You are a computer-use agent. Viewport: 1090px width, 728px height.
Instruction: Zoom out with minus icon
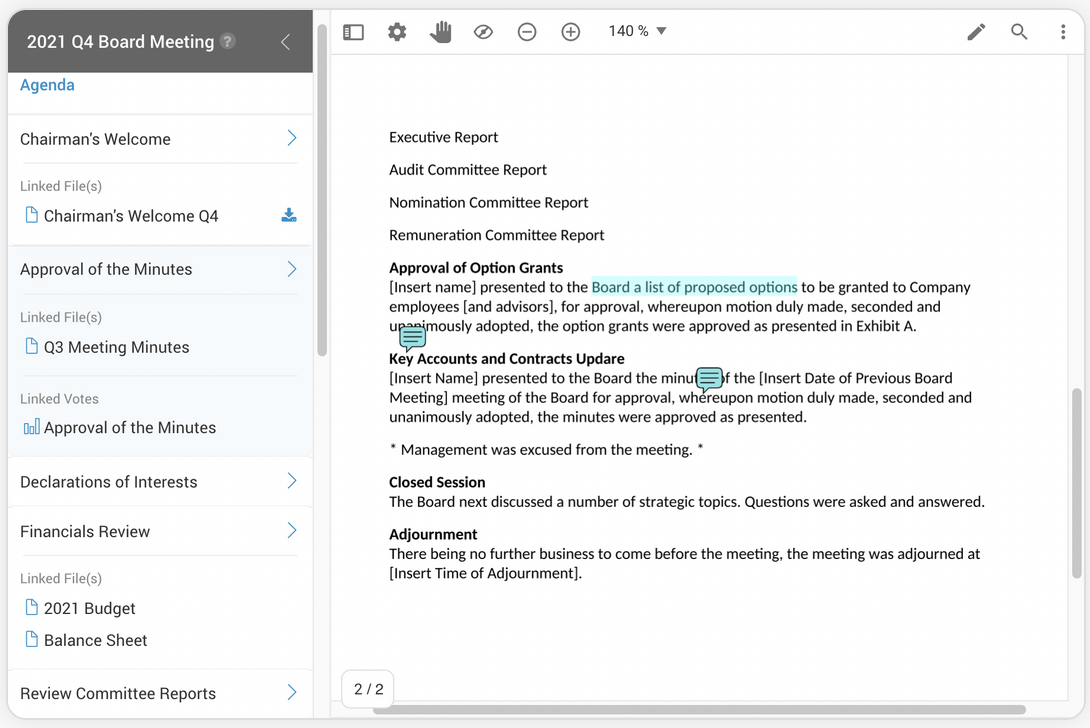[x=527, y=32]
